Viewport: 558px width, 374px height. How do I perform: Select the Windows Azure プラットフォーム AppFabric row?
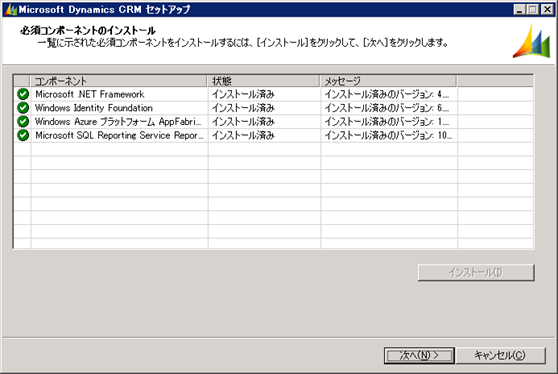(273, 122)
